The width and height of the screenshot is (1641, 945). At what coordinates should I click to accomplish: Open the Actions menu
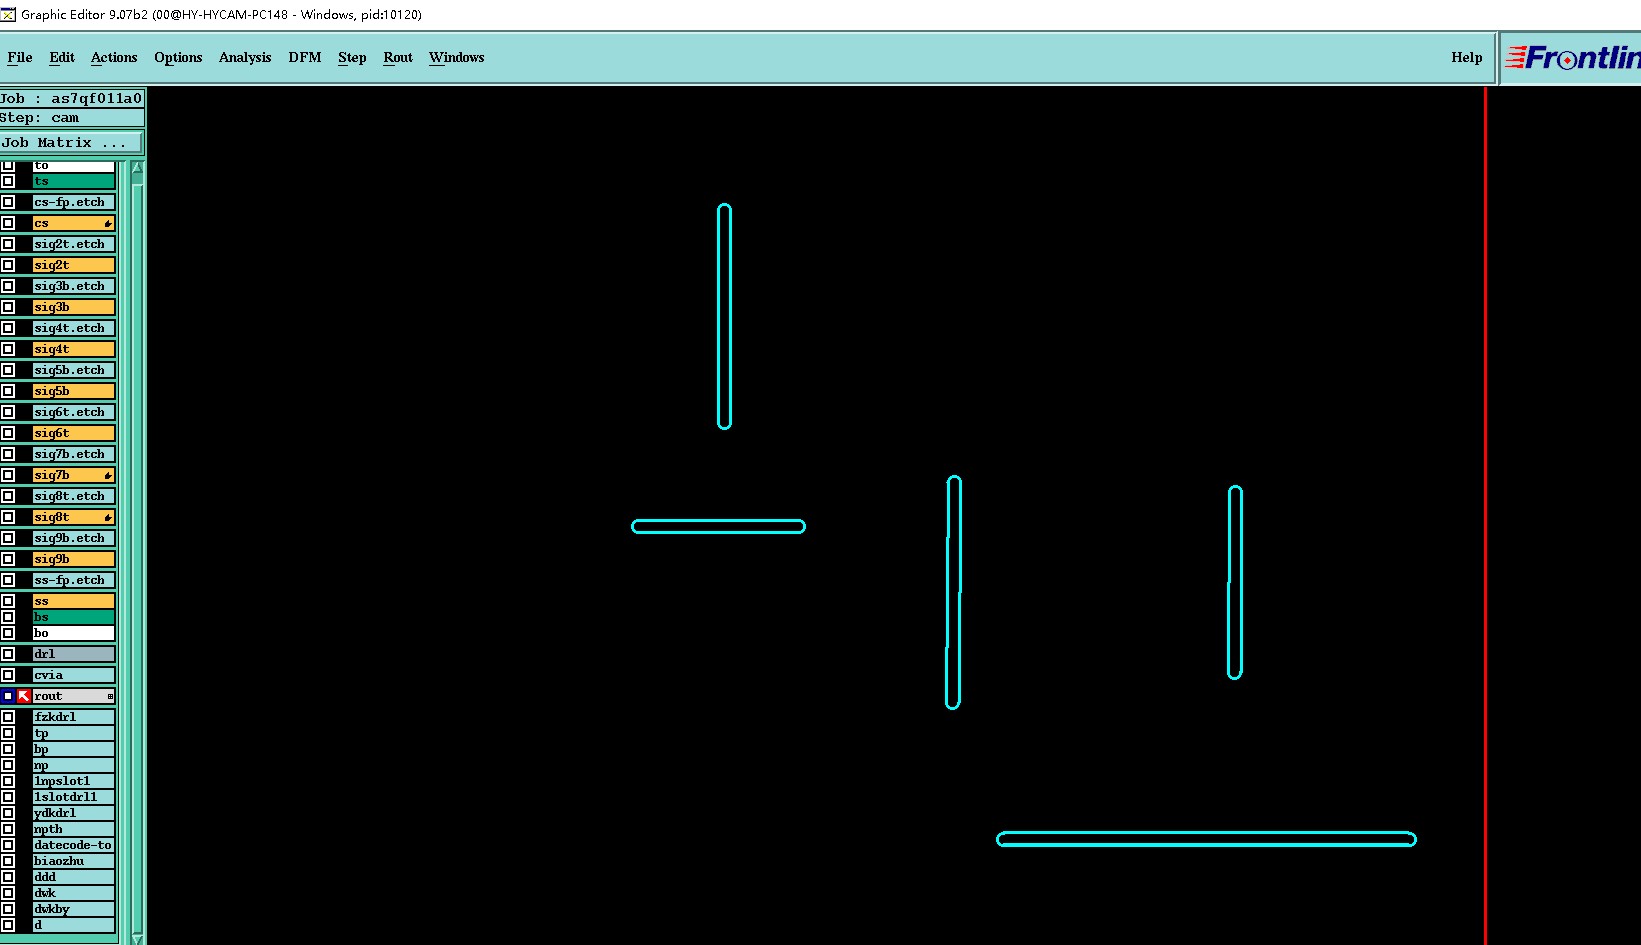click(x=114, y=57)
